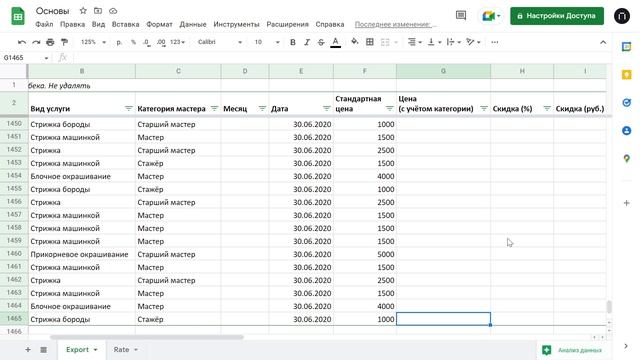
Task: Get add-ons with plus icon
Action: click(627, 203)
